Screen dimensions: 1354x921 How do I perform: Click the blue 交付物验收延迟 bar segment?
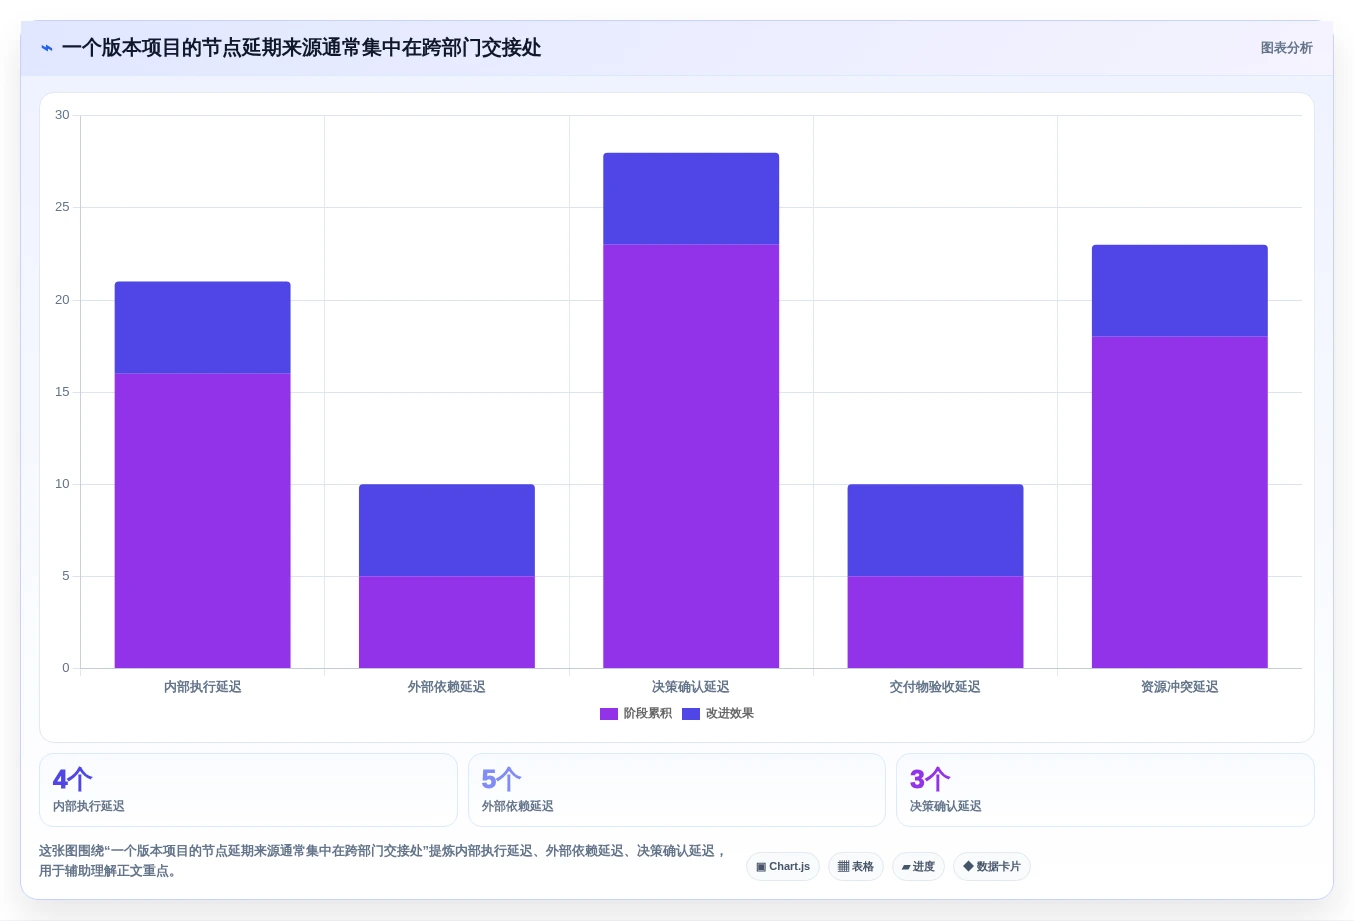[935, 531]
